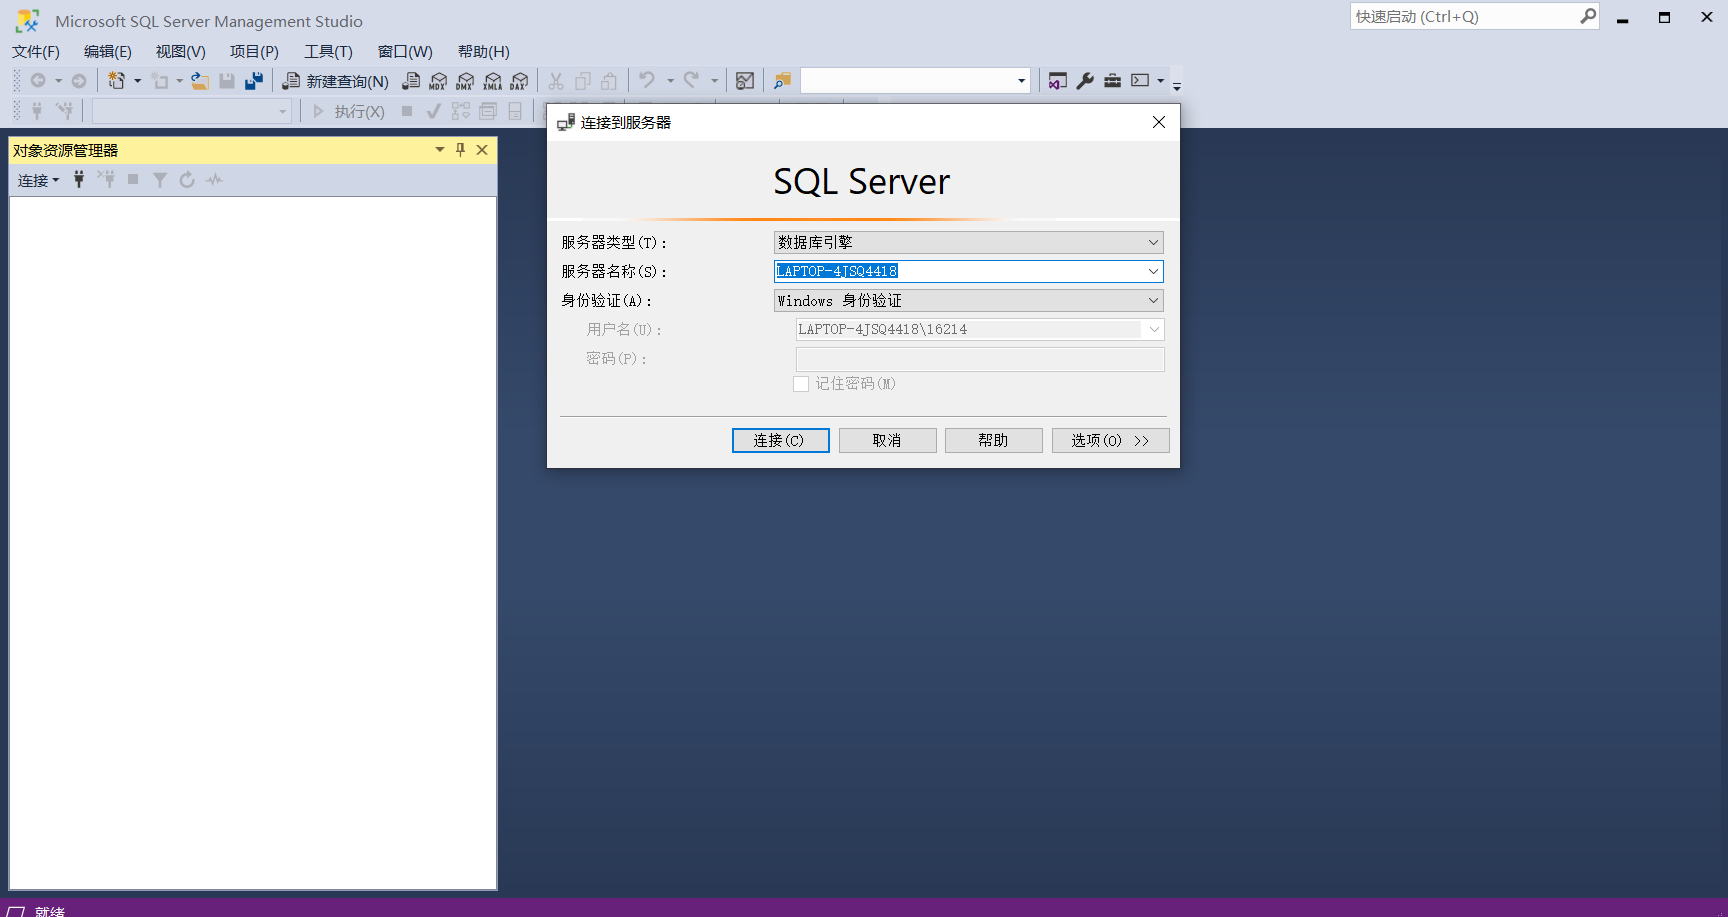Click the 取消 button in dialog
The height and width of the screenshot is (917, 1728).
(887, 441)
